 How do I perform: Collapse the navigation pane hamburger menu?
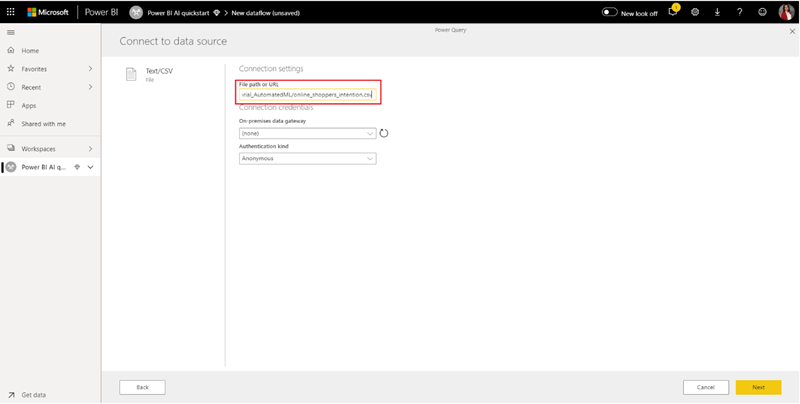coord(11,33)
